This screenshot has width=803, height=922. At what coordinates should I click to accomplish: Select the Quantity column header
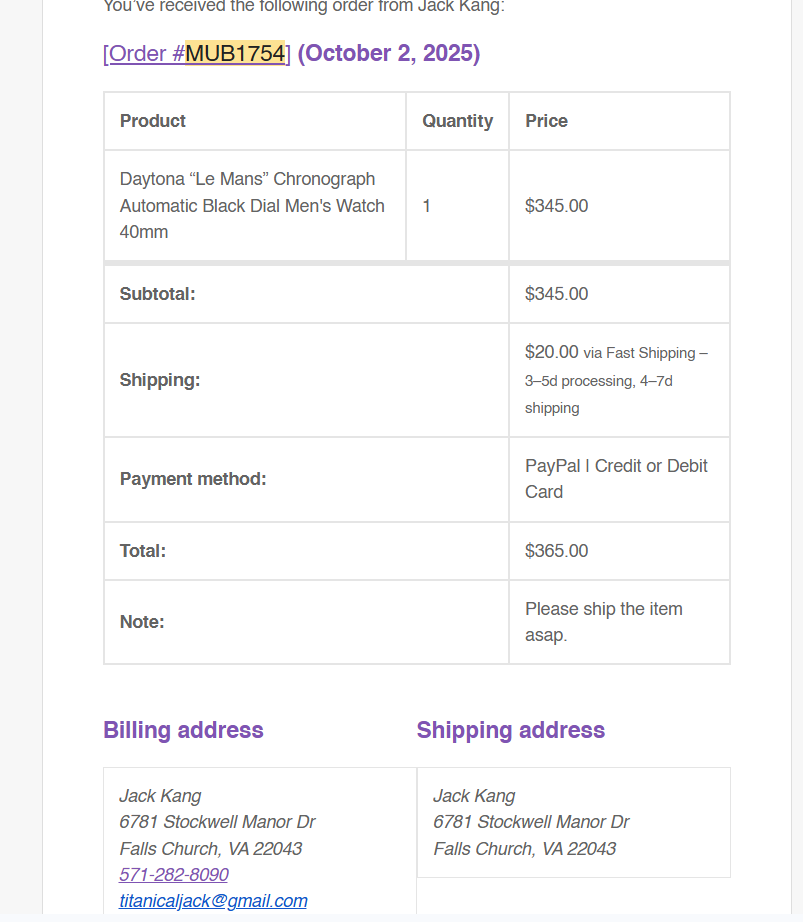pos(457,121)
